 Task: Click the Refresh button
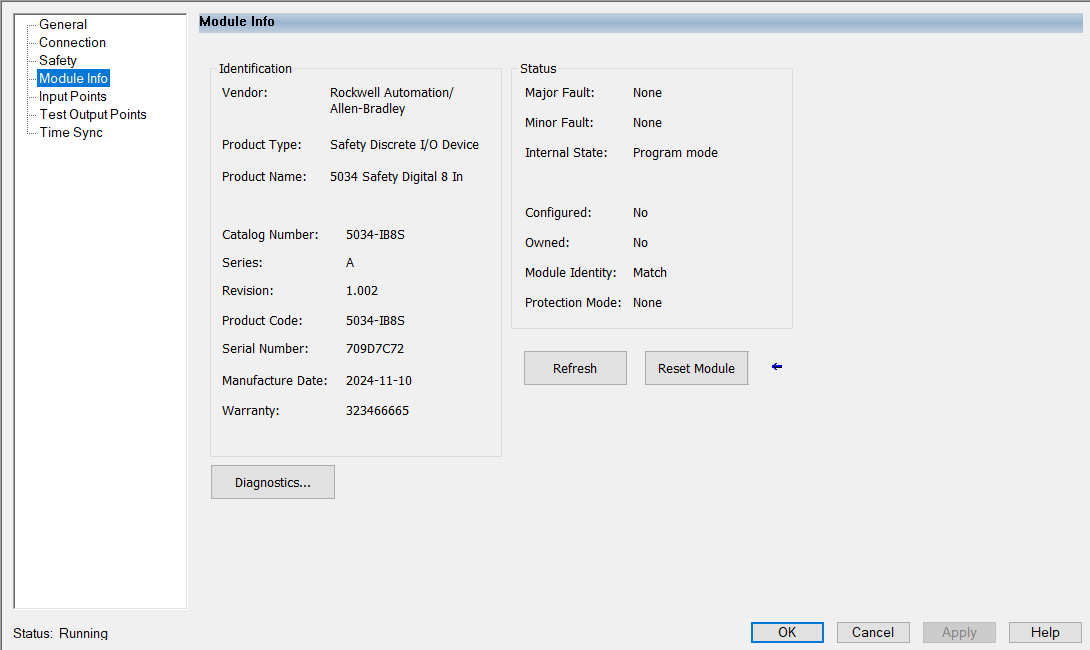(575, 368)
